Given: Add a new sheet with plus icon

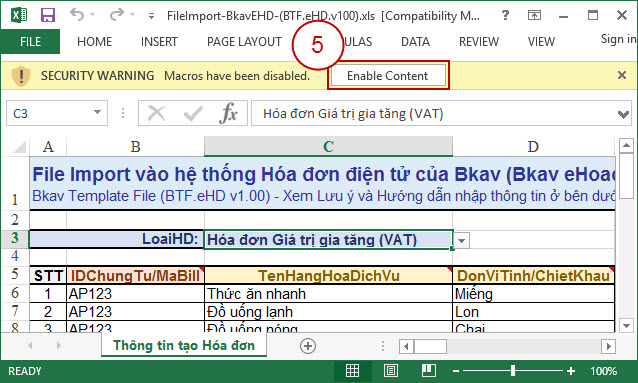Looking at the screenshot, I should pos(308,346).
